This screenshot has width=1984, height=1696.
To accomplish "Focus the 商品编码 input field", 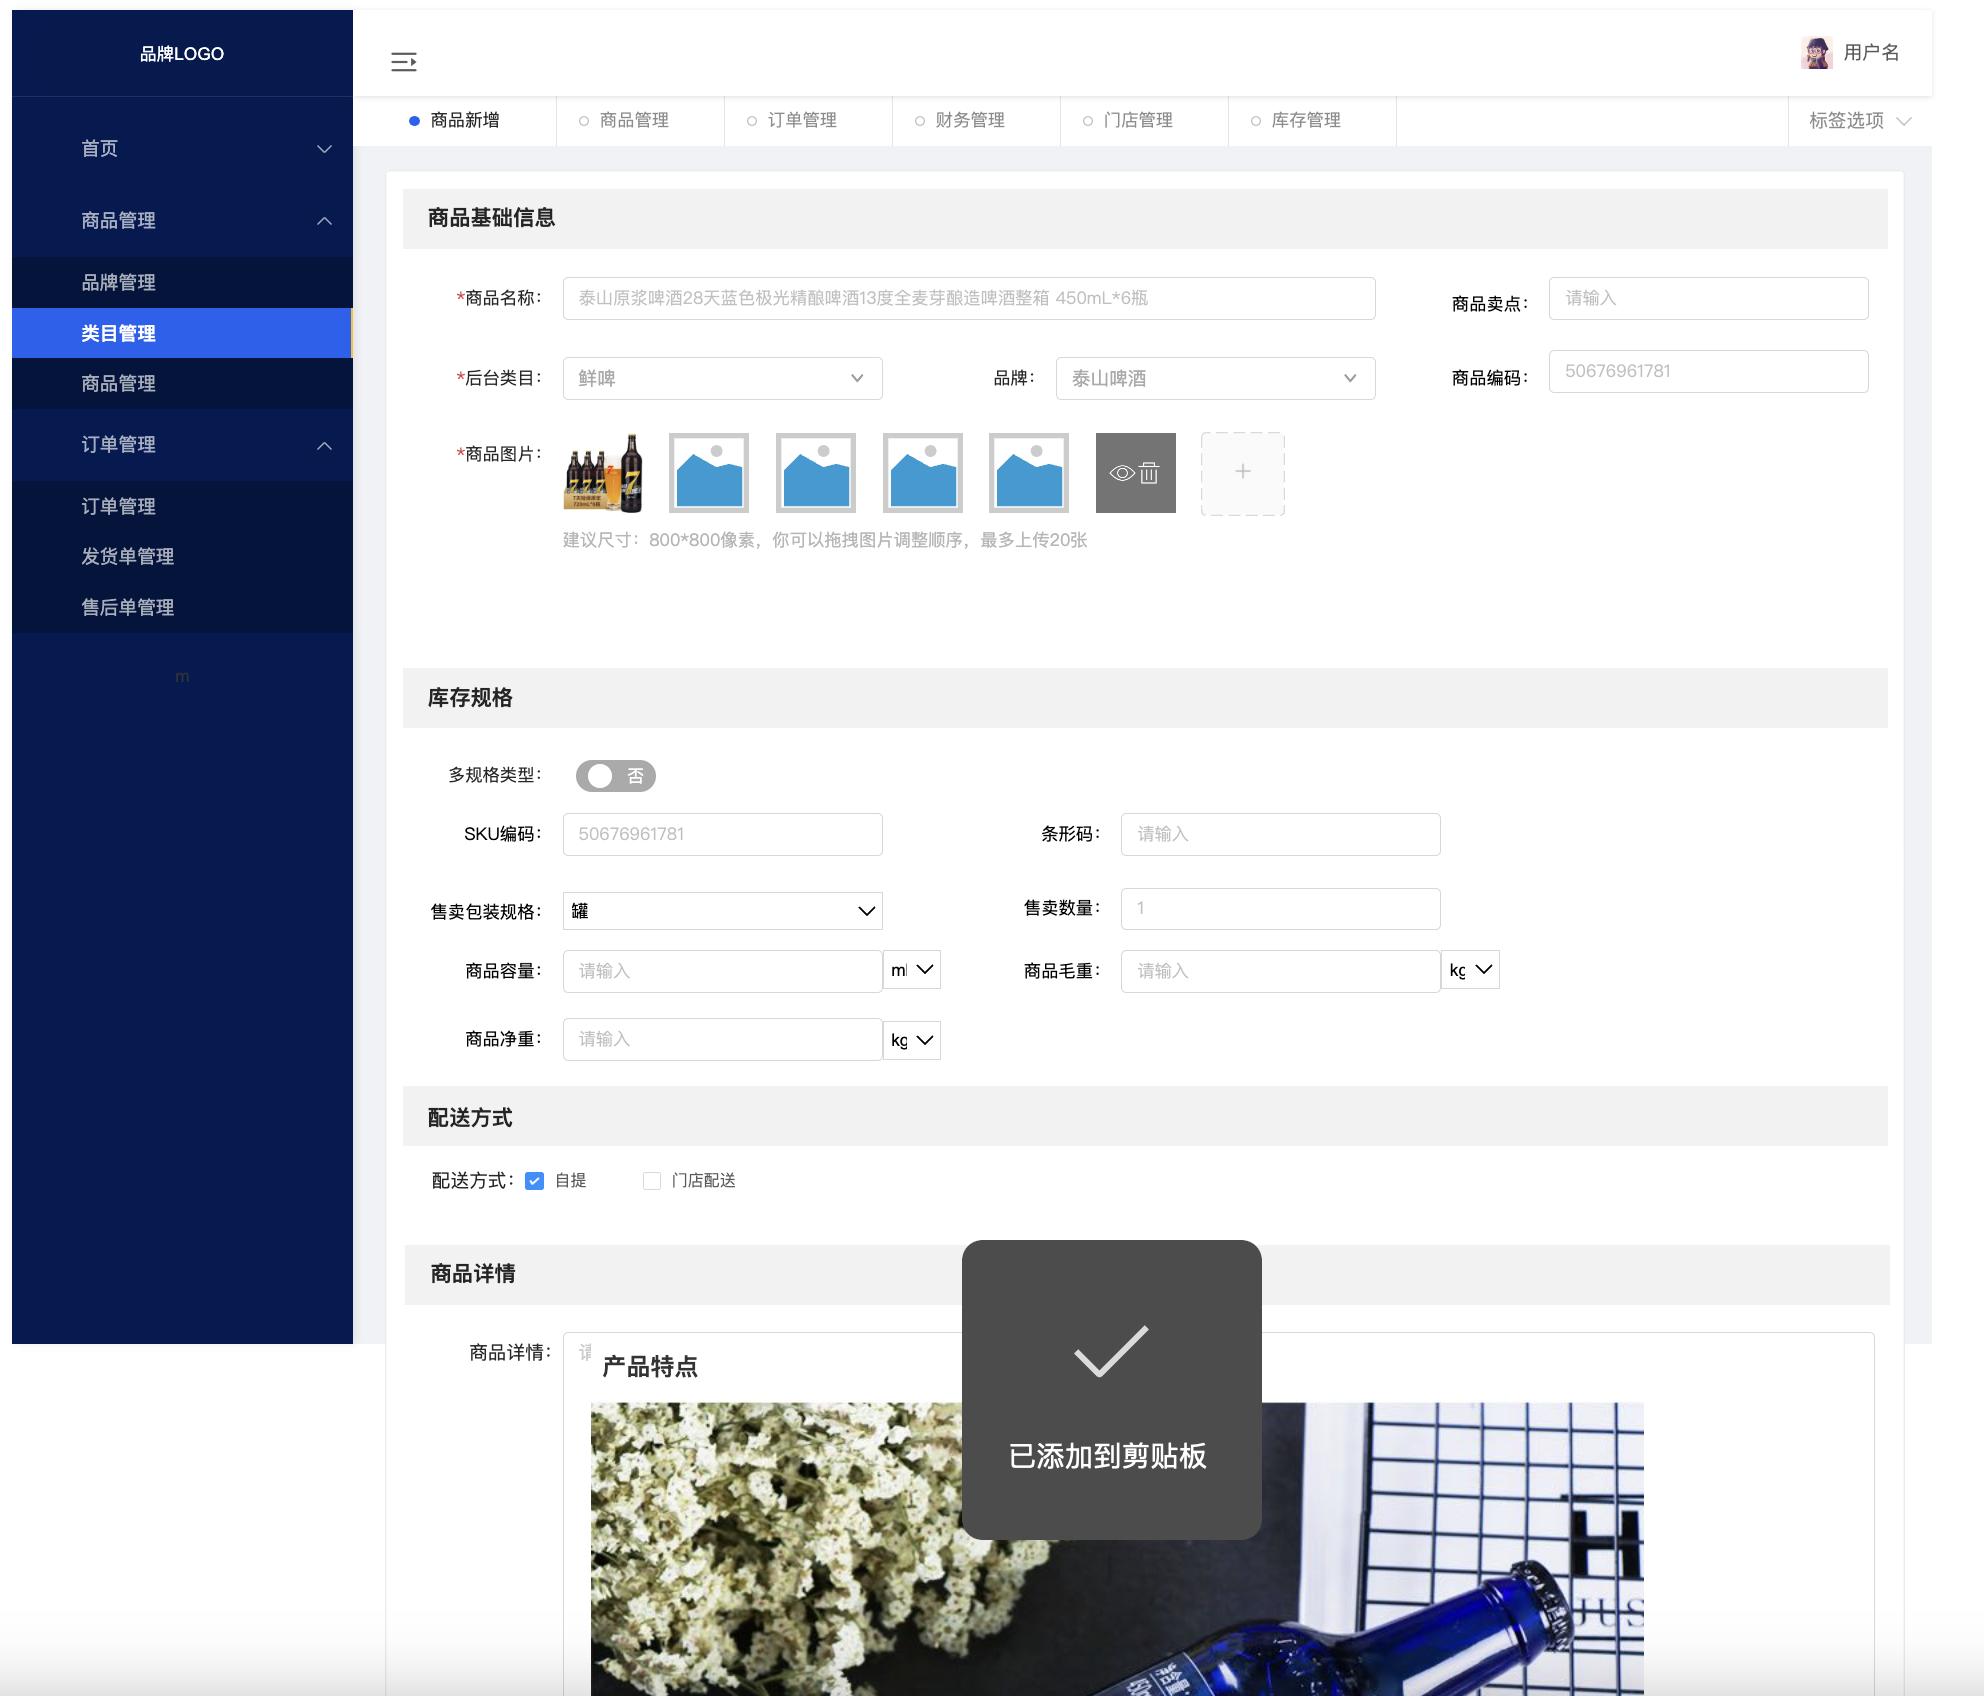I will [1708, 371].
